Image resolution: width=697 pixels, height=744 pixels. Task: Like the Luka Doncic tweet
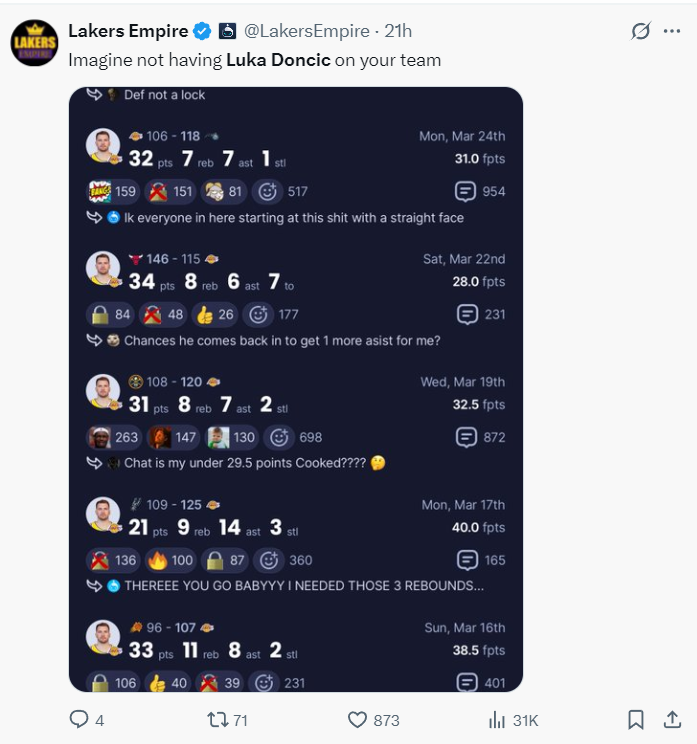358,719
